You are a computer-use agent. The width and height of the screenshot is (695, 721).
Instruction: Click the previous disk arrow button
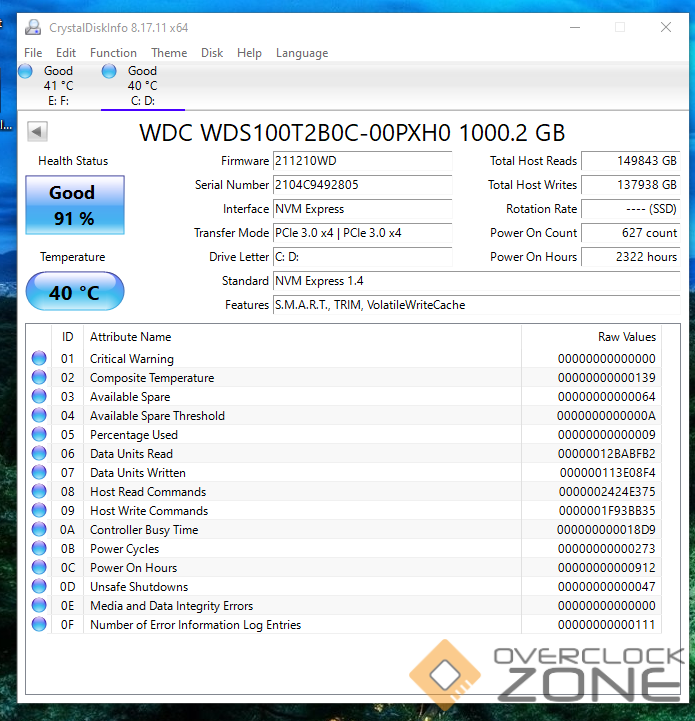tap(37, 132)
